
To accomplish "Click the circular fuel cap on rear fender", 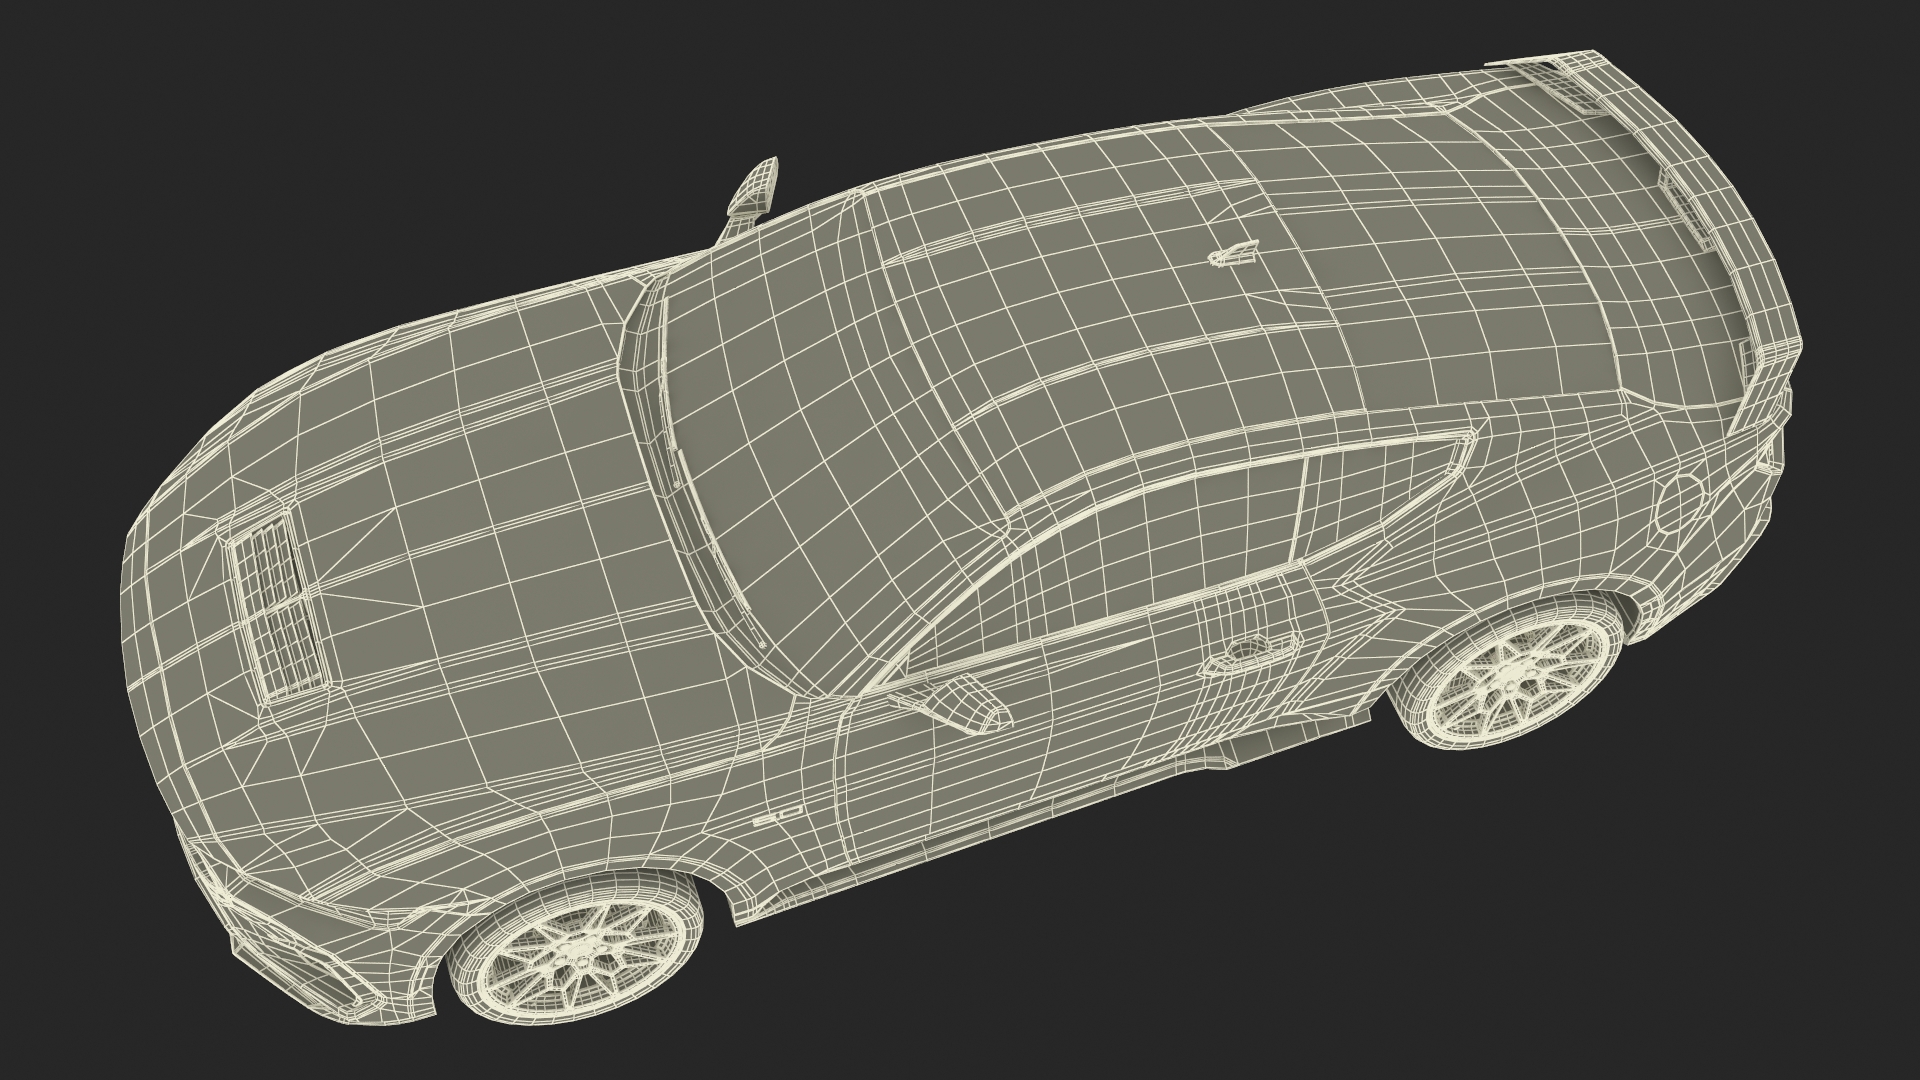I will (x=1681, y=505).
